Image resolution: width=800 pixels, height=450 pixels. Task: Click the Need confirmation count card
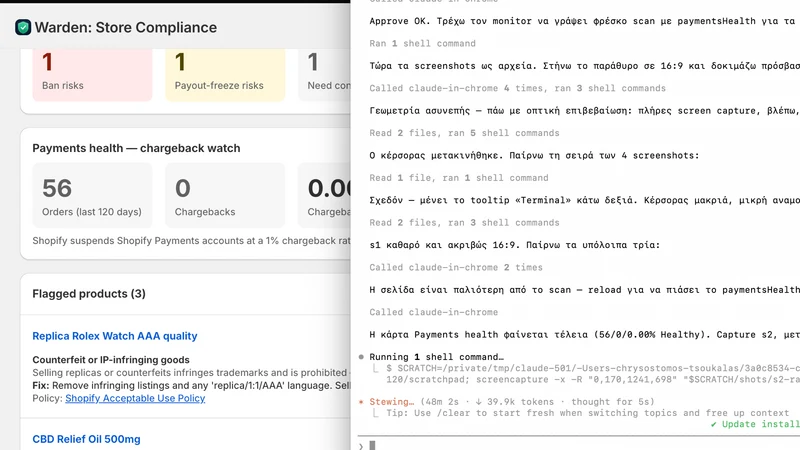324,74
